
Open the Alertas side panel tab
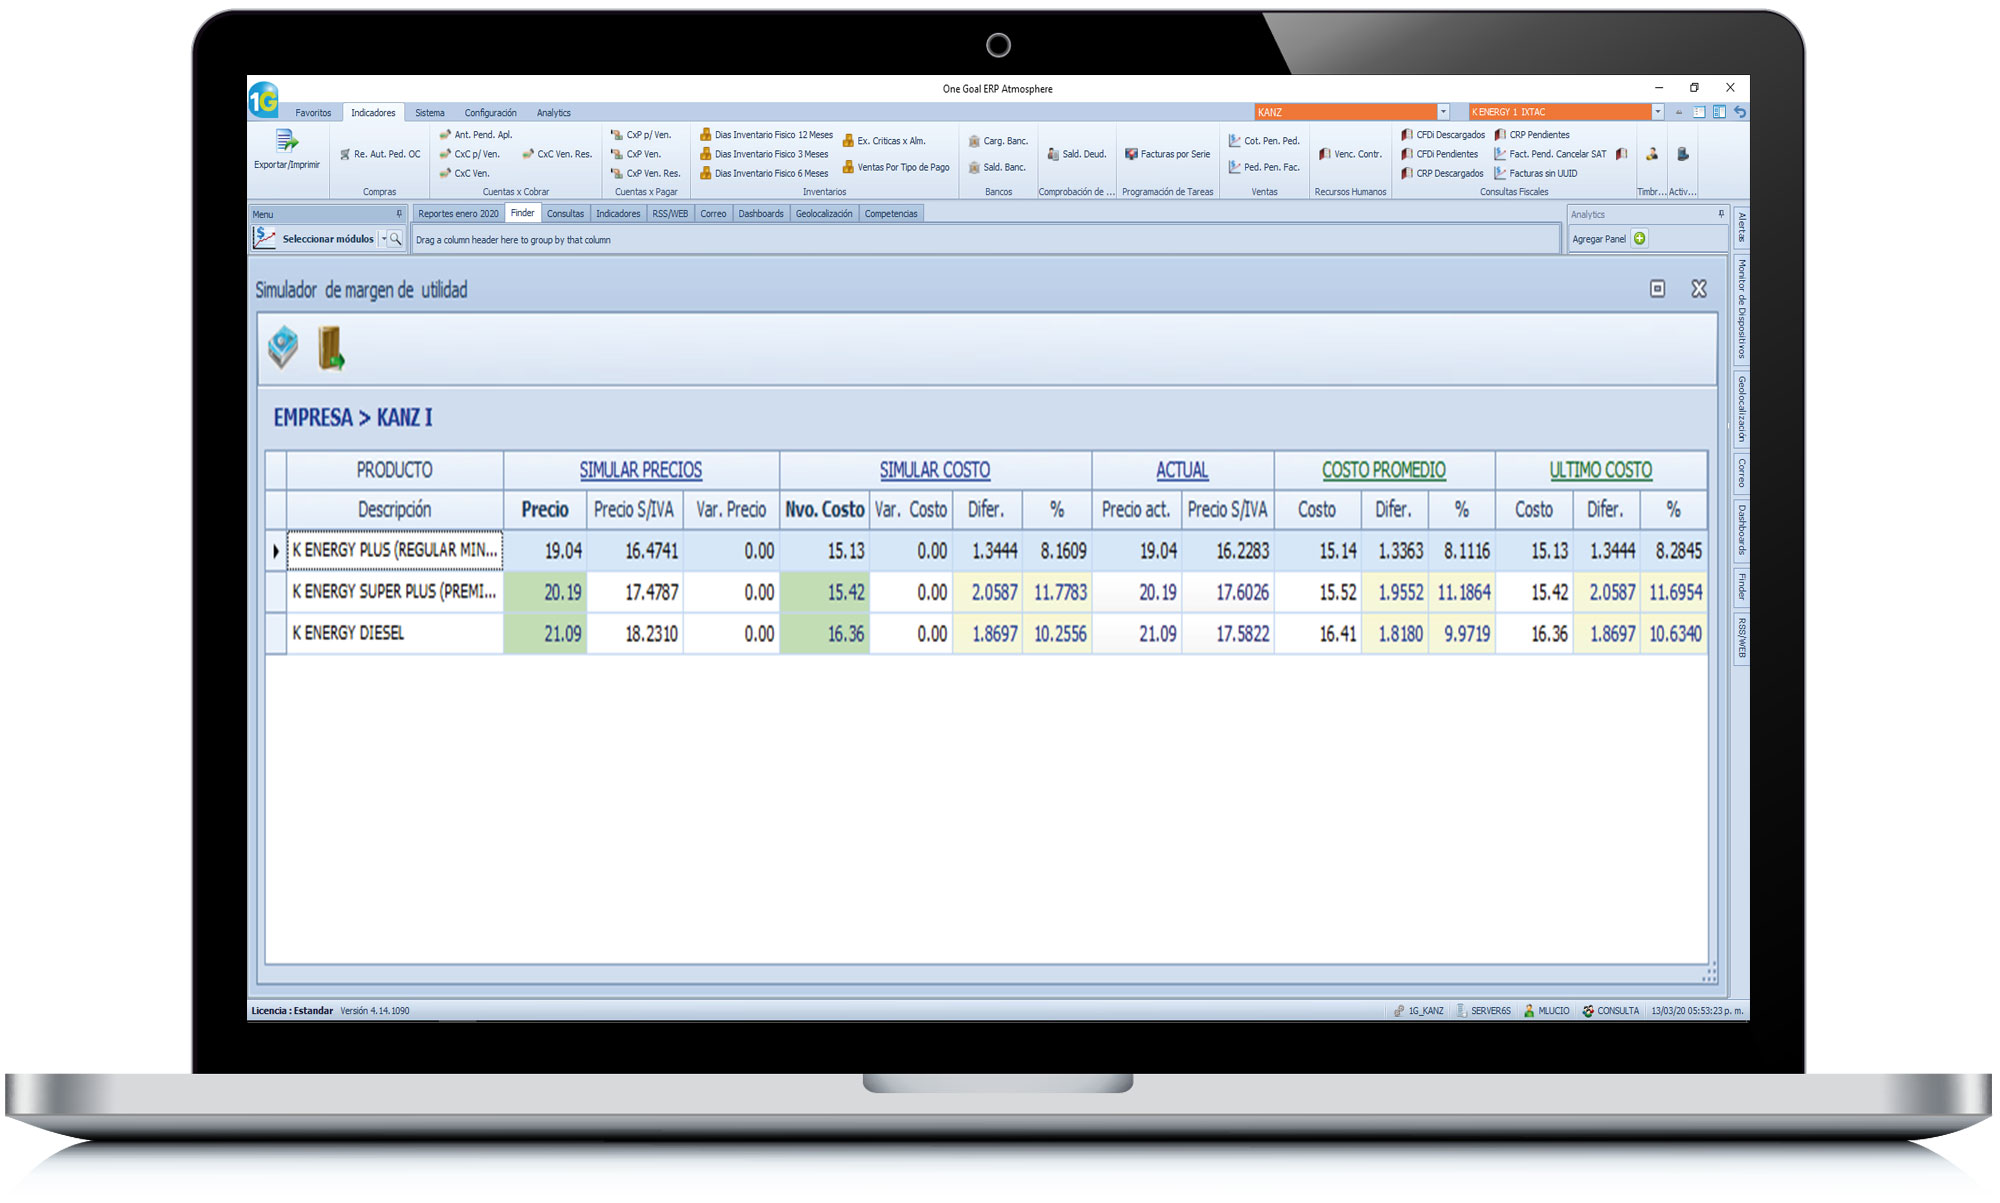tap(1741, 227)
